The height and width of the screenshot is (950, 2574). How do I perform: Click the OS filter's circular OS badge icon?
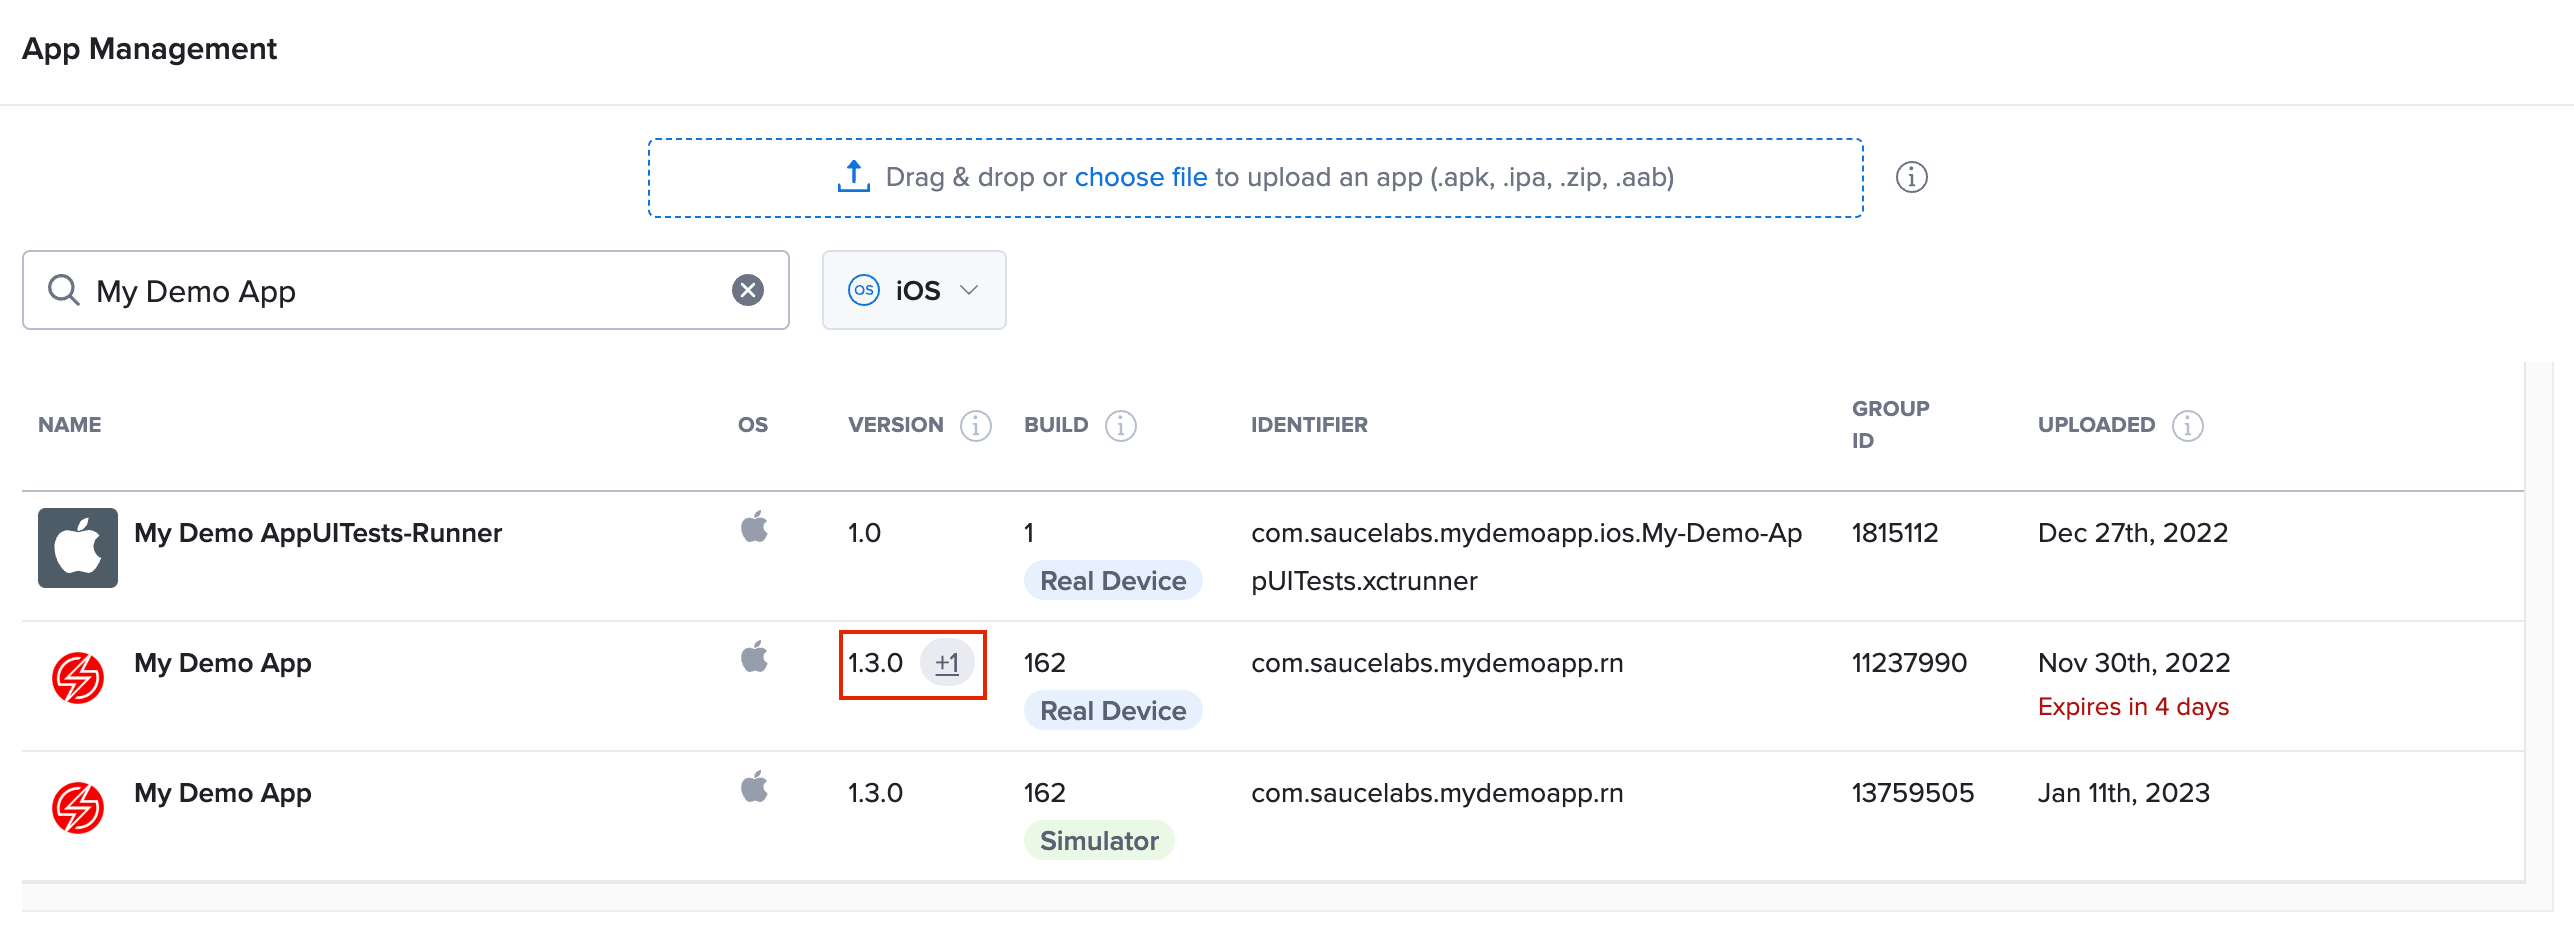(862, 290)
